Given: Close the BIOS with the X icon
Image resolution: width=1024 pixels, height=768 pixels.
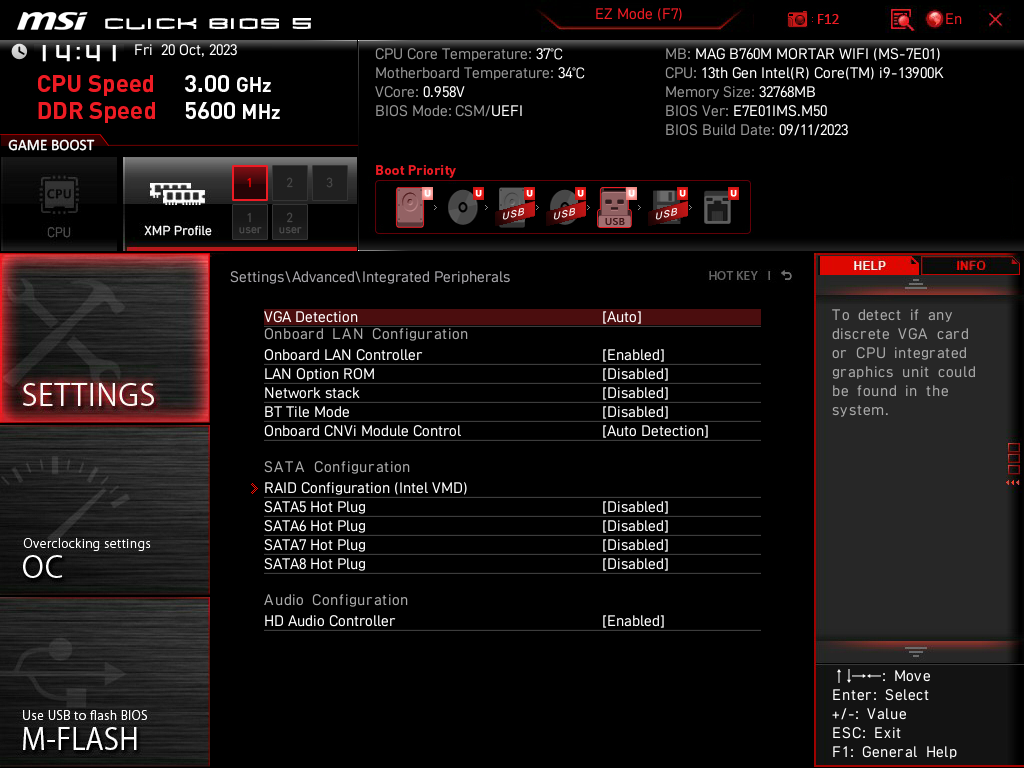Looking at the screenshot, I should click(x=995, y=20).
